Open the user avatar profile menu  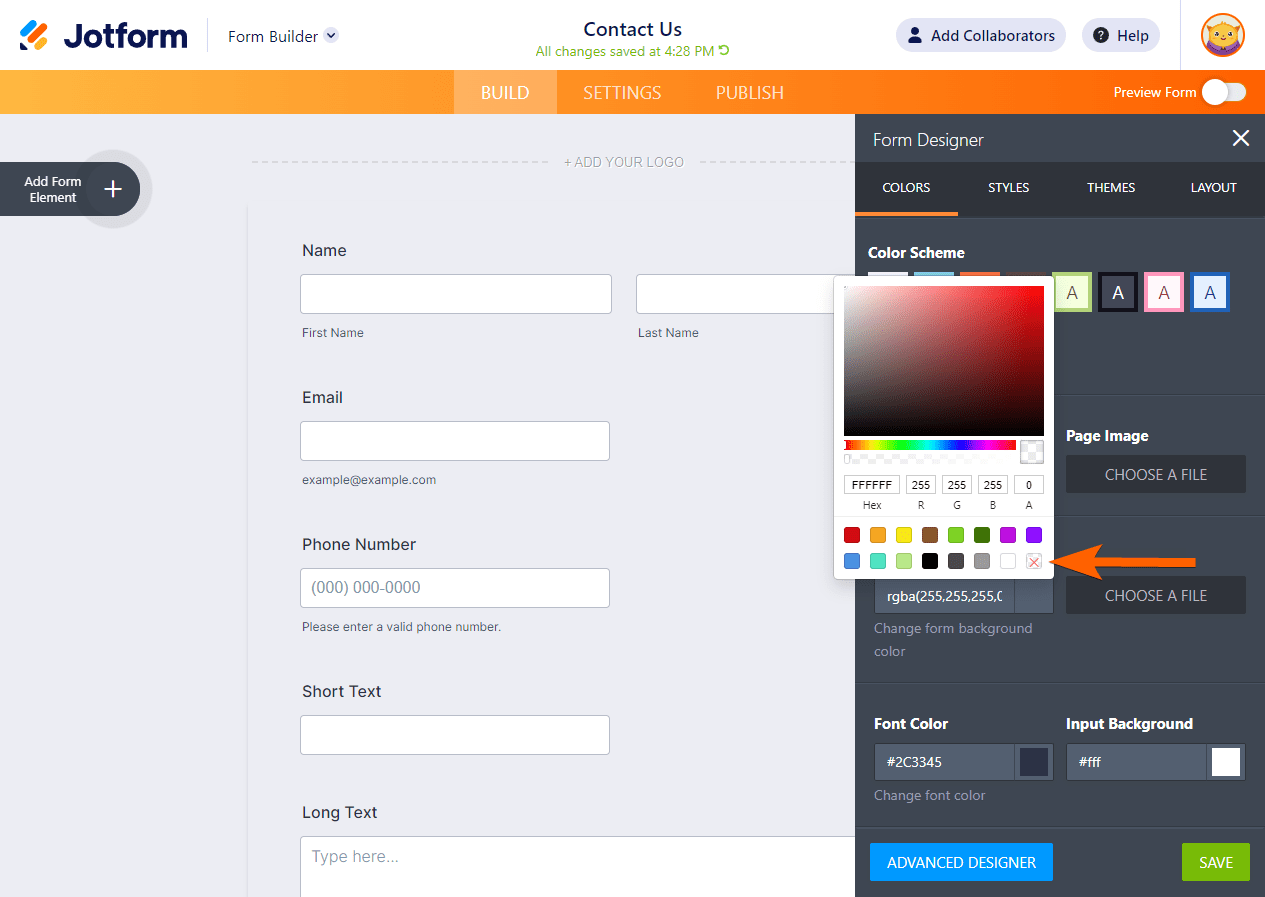[1222, 35]
